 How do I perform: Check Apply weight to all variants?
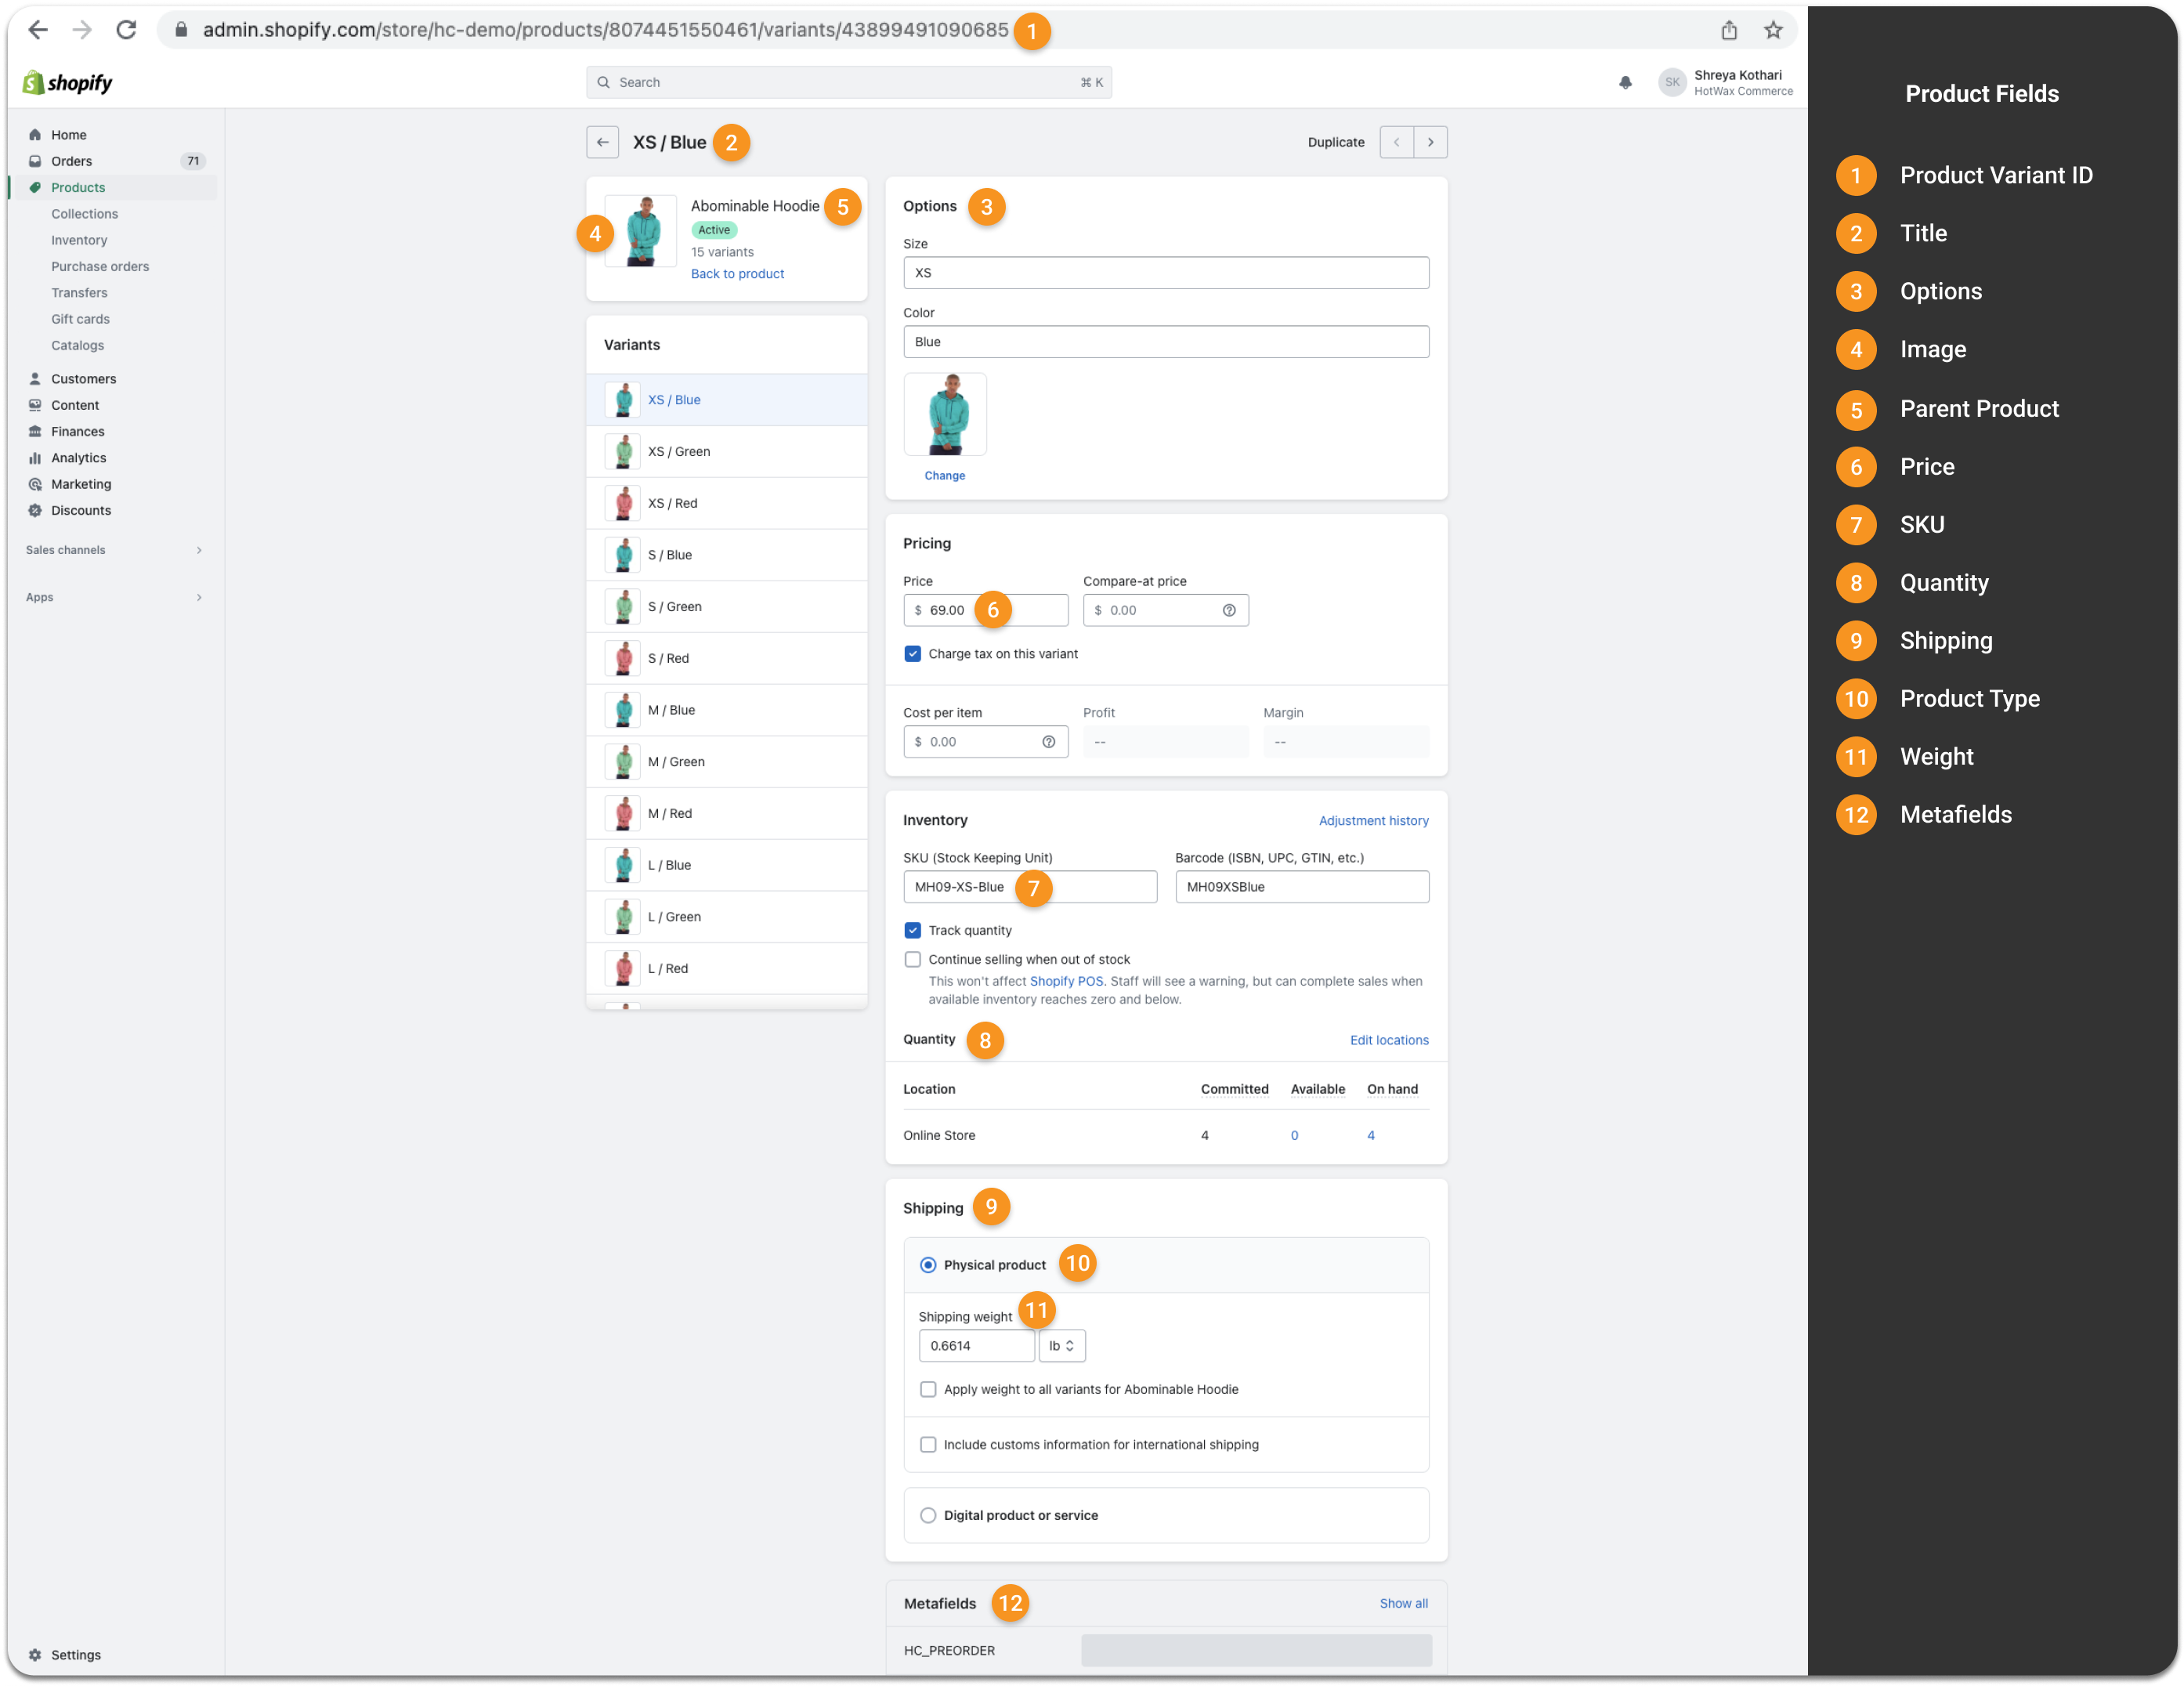(928, 1389)
